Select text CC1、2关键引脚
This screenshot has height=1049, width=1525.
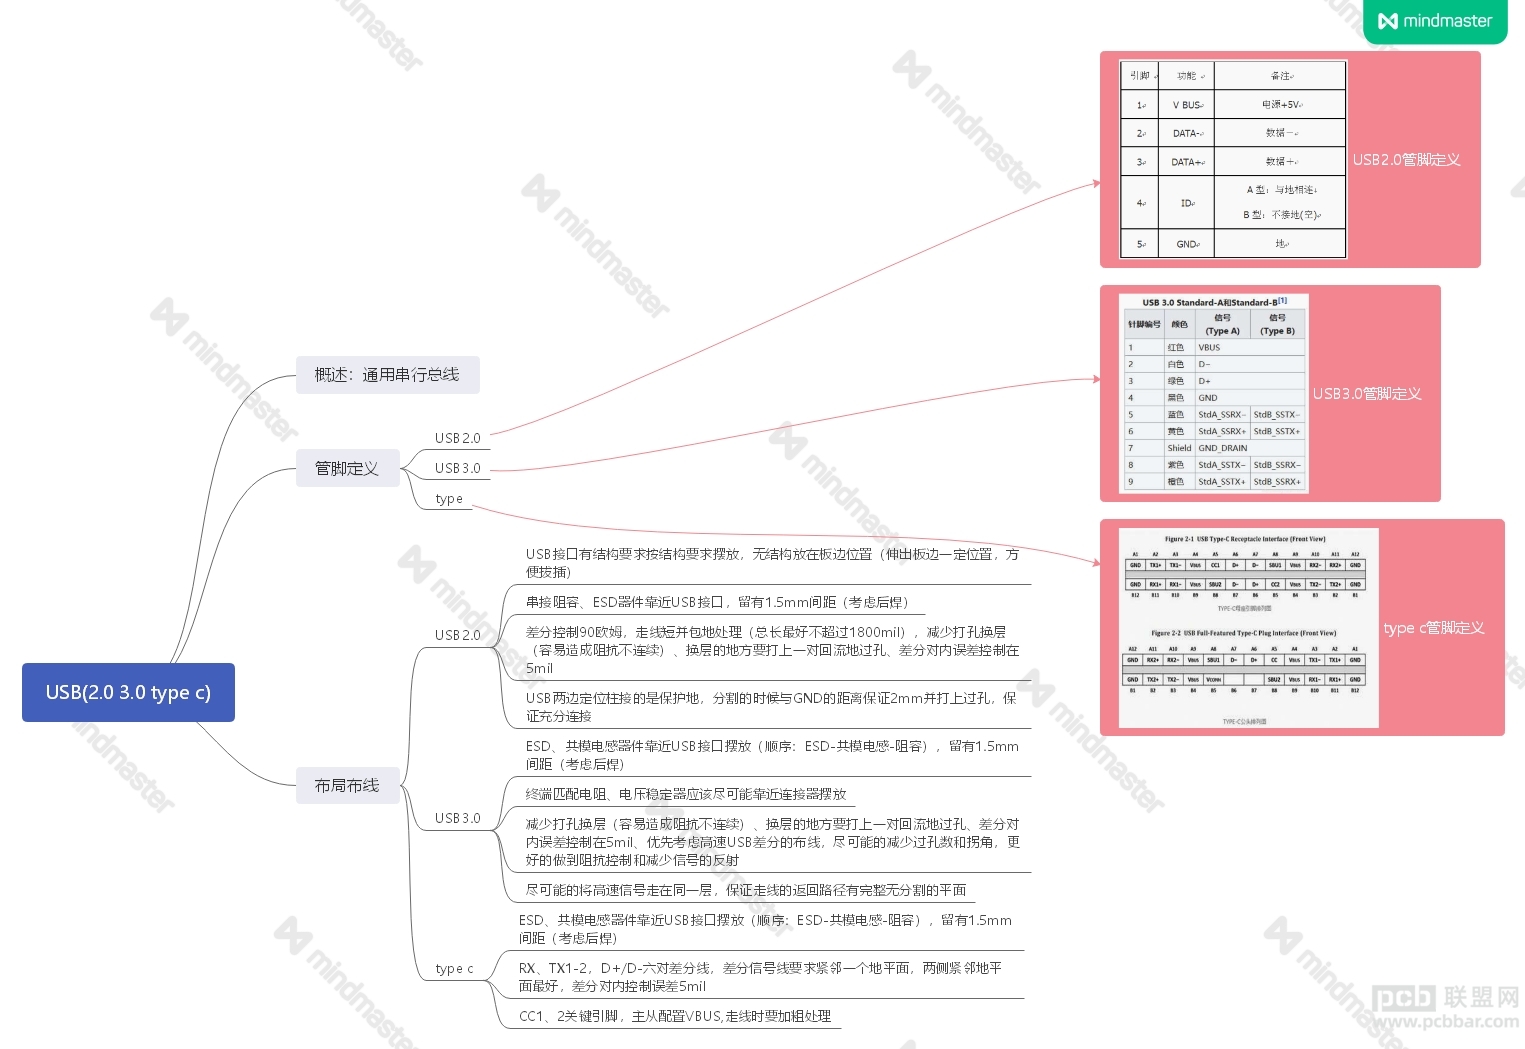675,1016
